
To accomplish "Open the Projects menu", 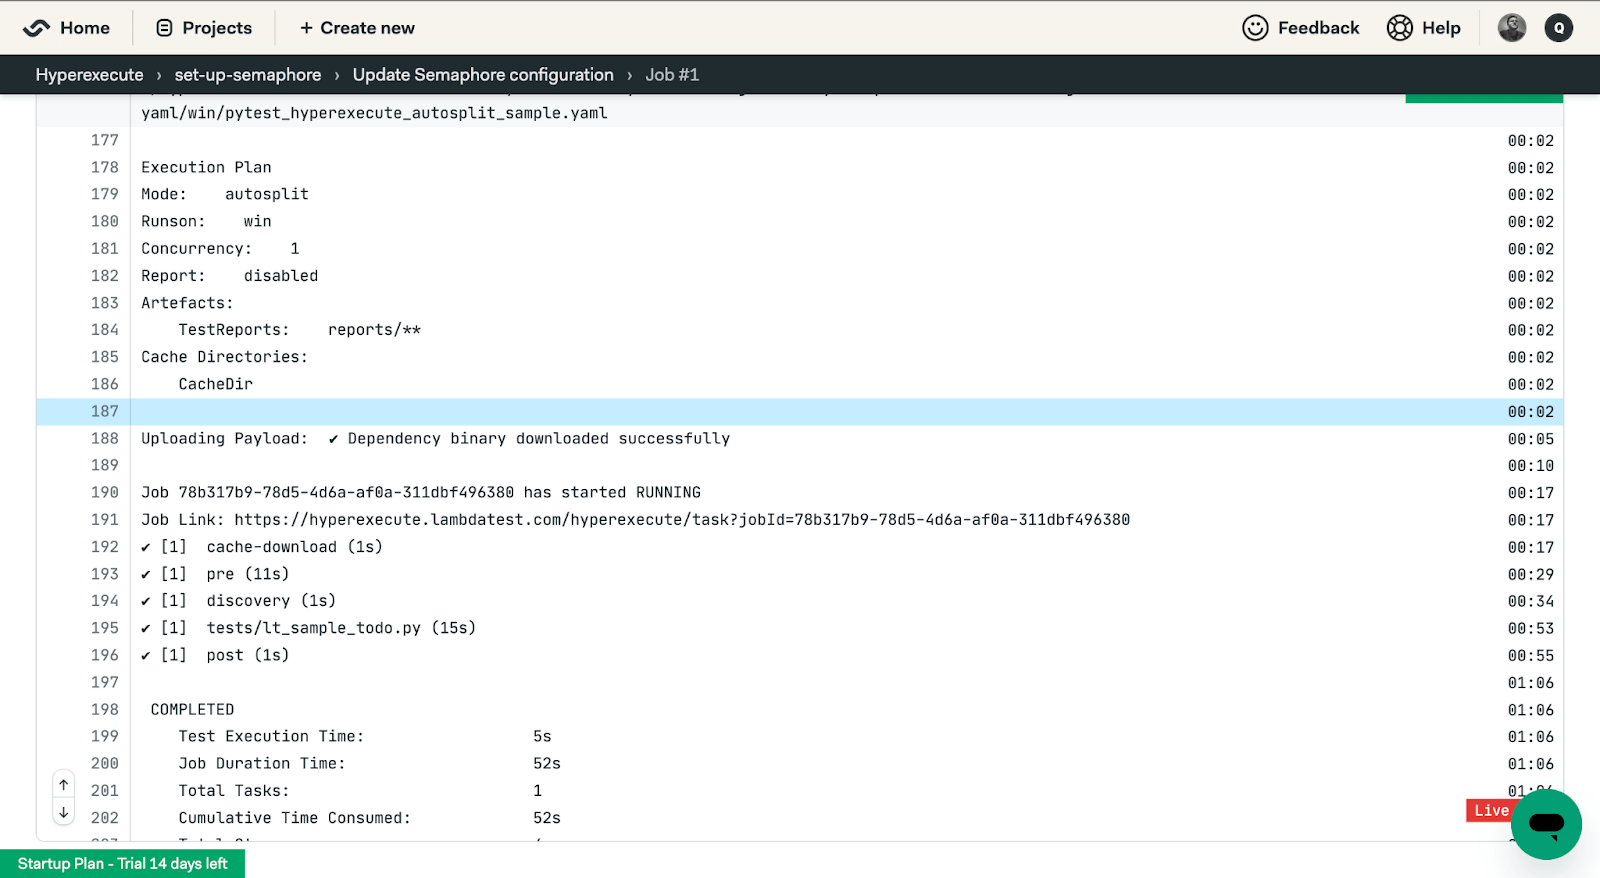I will (204, 28).
